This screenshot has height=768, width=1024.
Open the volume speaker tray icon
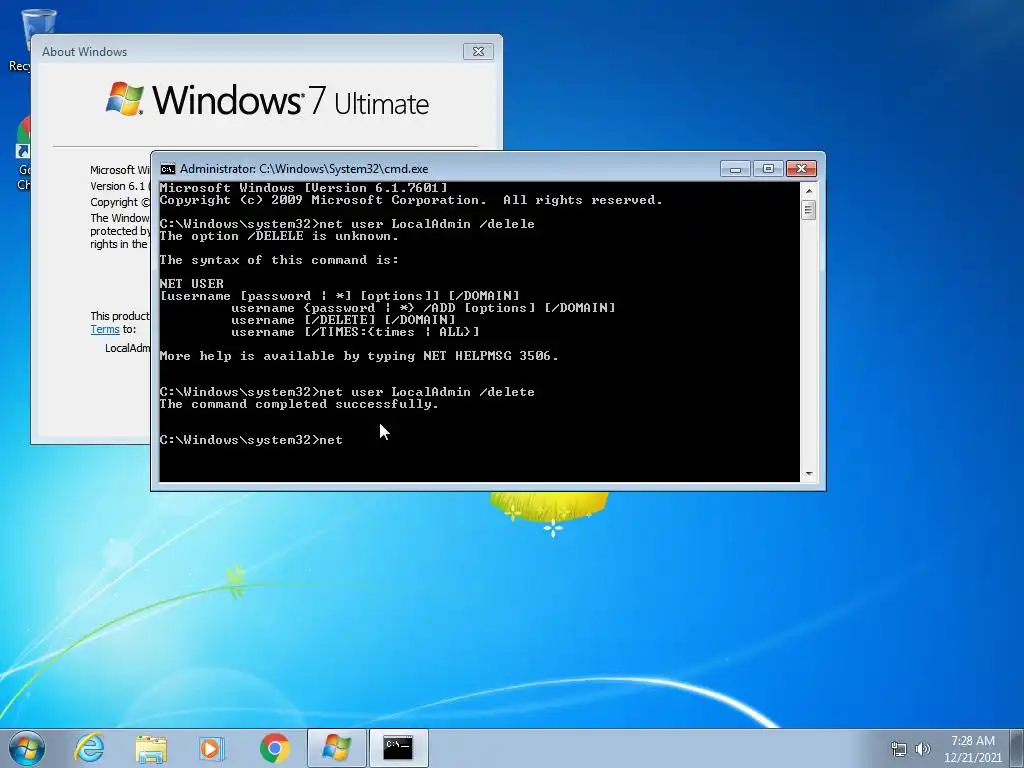[923, 749]
